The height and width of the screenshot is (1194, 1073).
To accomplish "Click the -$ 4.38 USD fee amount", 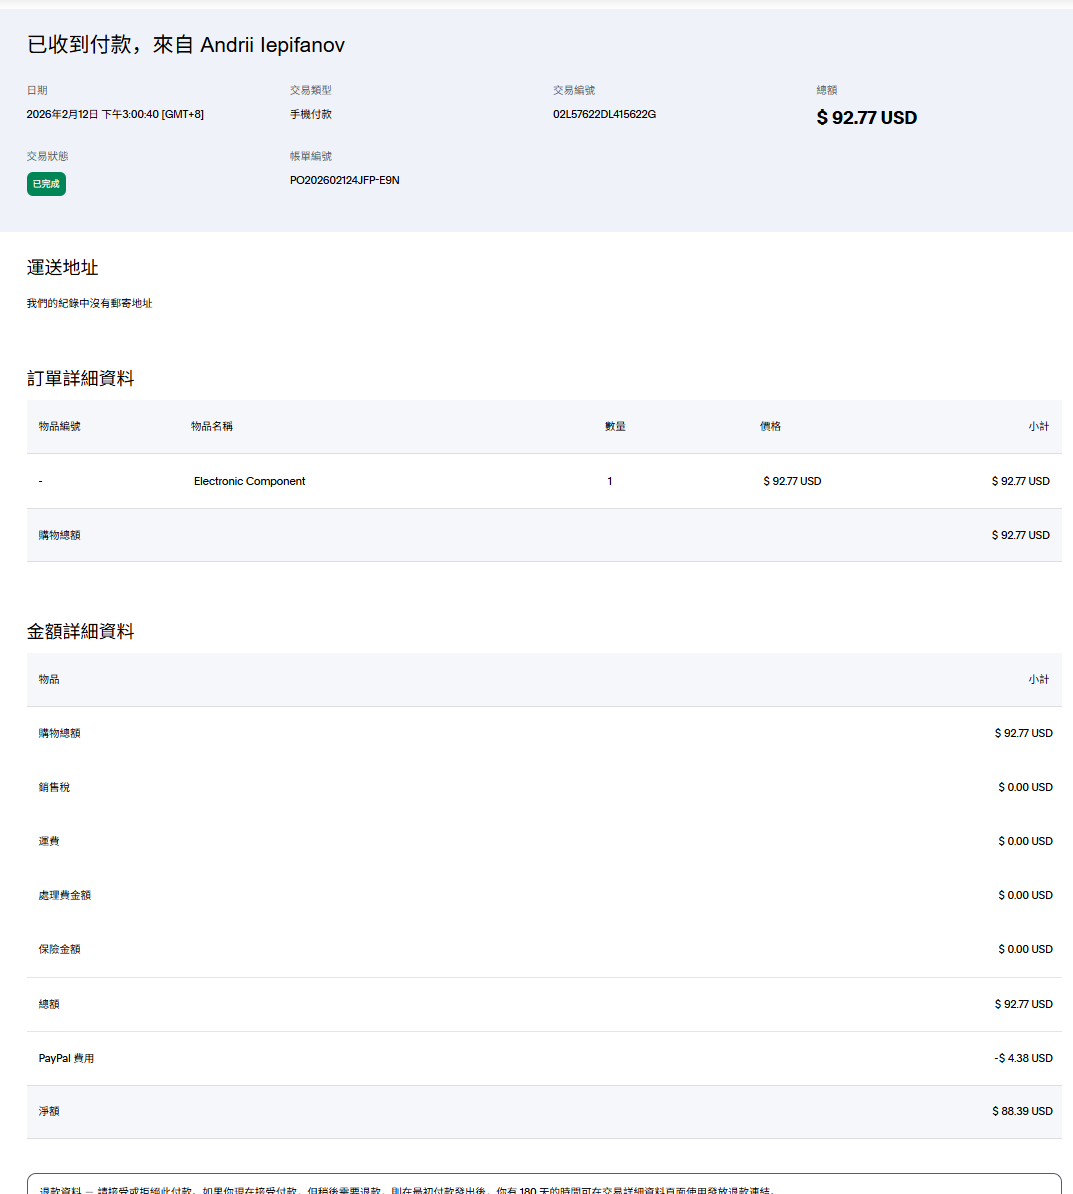I will tap(1023, 1058).
